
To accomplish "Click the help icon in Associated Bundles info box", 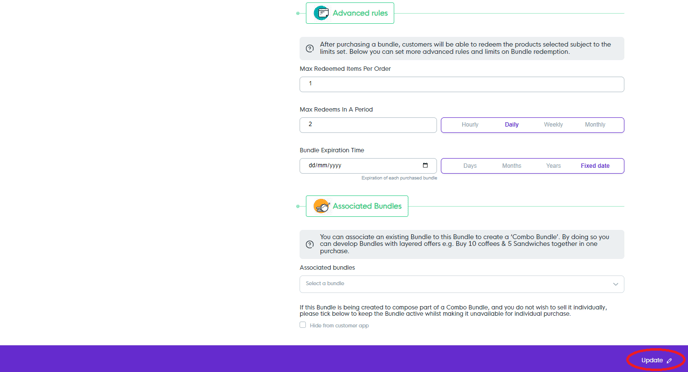I will tap(310, 244).
